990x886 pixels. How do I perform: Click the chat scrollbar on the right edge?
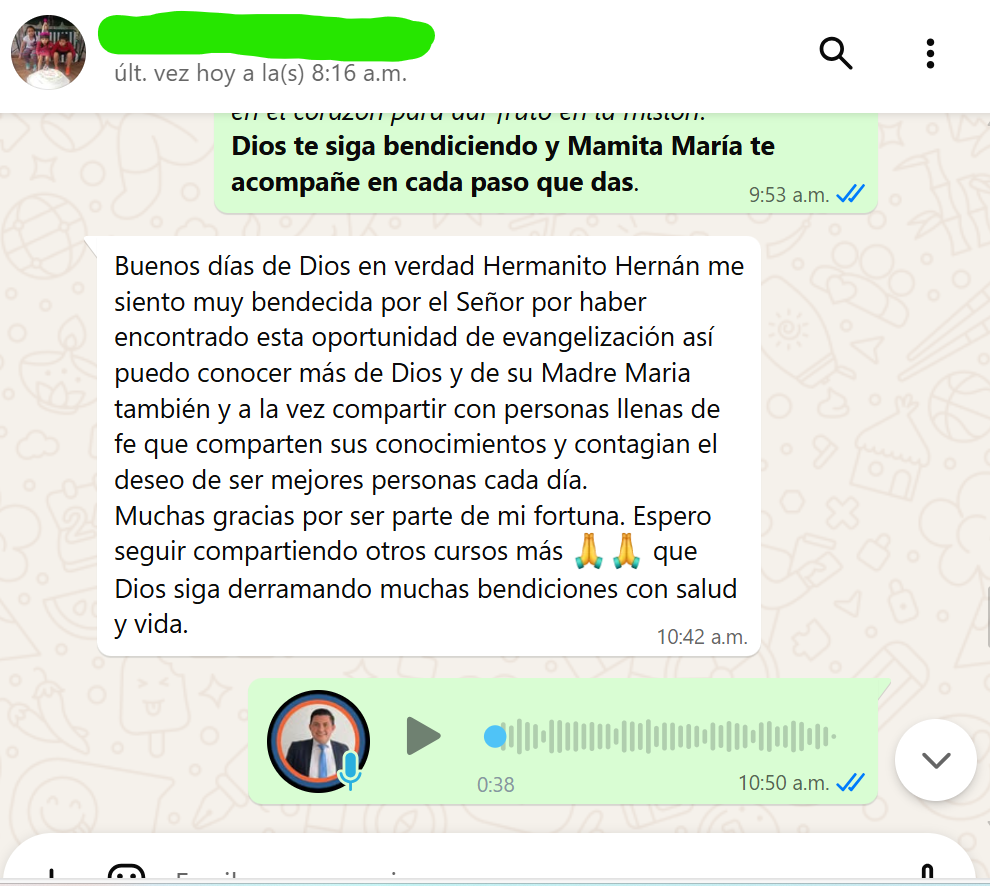pyautogui.click(x=987, y=617)
